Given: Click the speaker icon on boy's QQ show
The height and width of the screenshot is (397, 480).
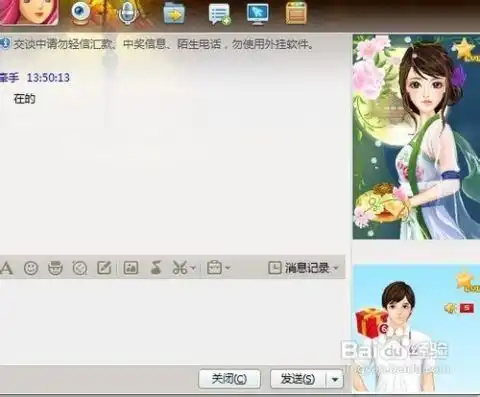Looking at the screenshot, I should point(450,308).
